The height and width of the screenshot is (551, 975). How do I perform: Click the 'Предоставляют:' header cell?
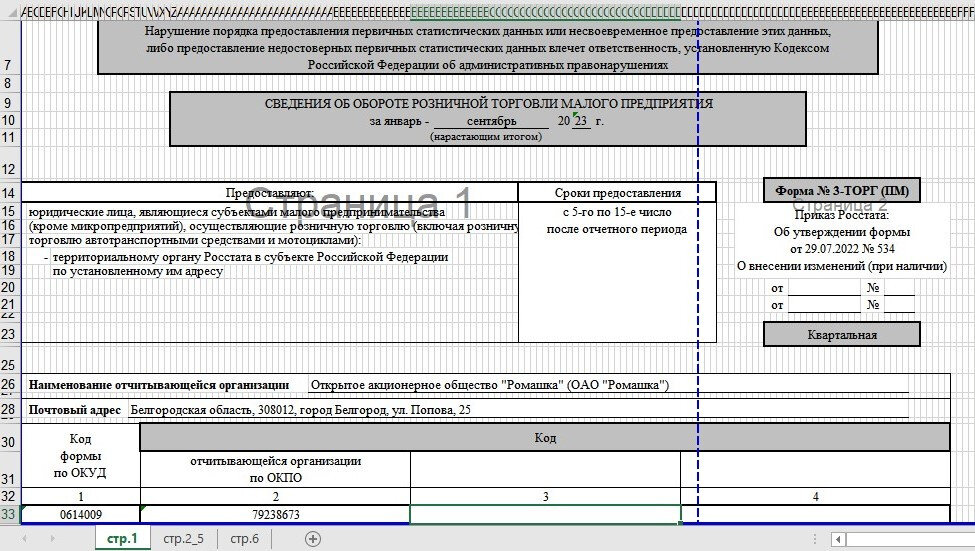[270, 193]
